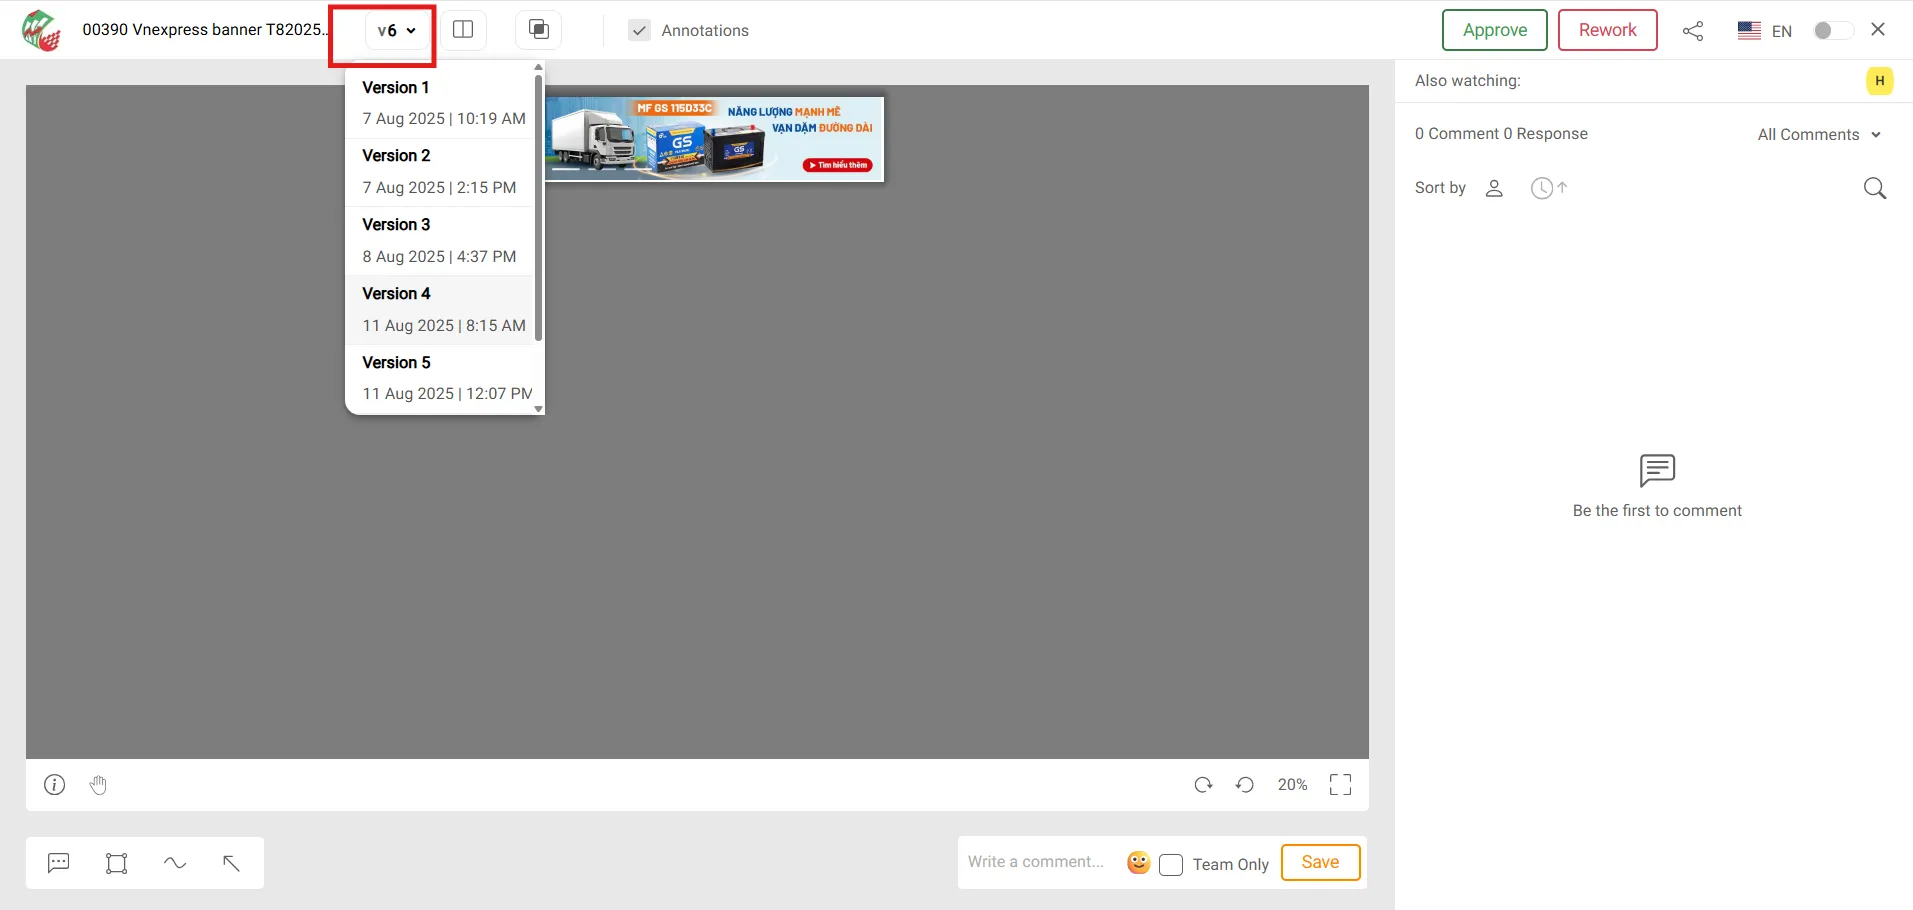Select Version 1 from the list
The height and width of the screenshot is (910, 1913).
tap(438, 103)
